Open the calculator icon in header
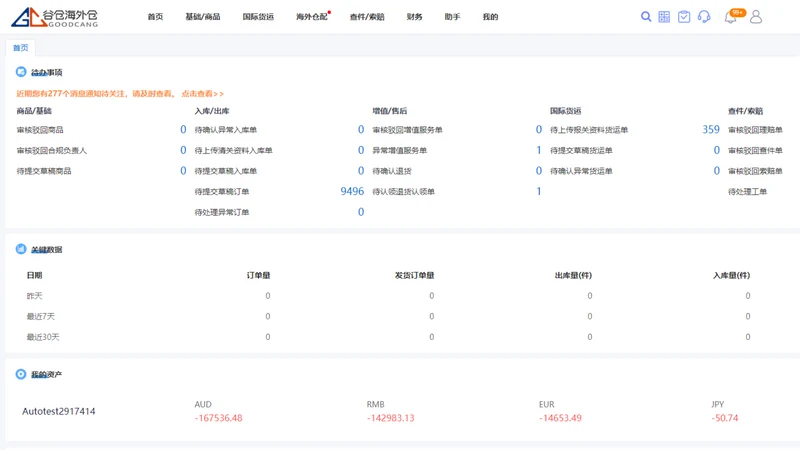 664,17
